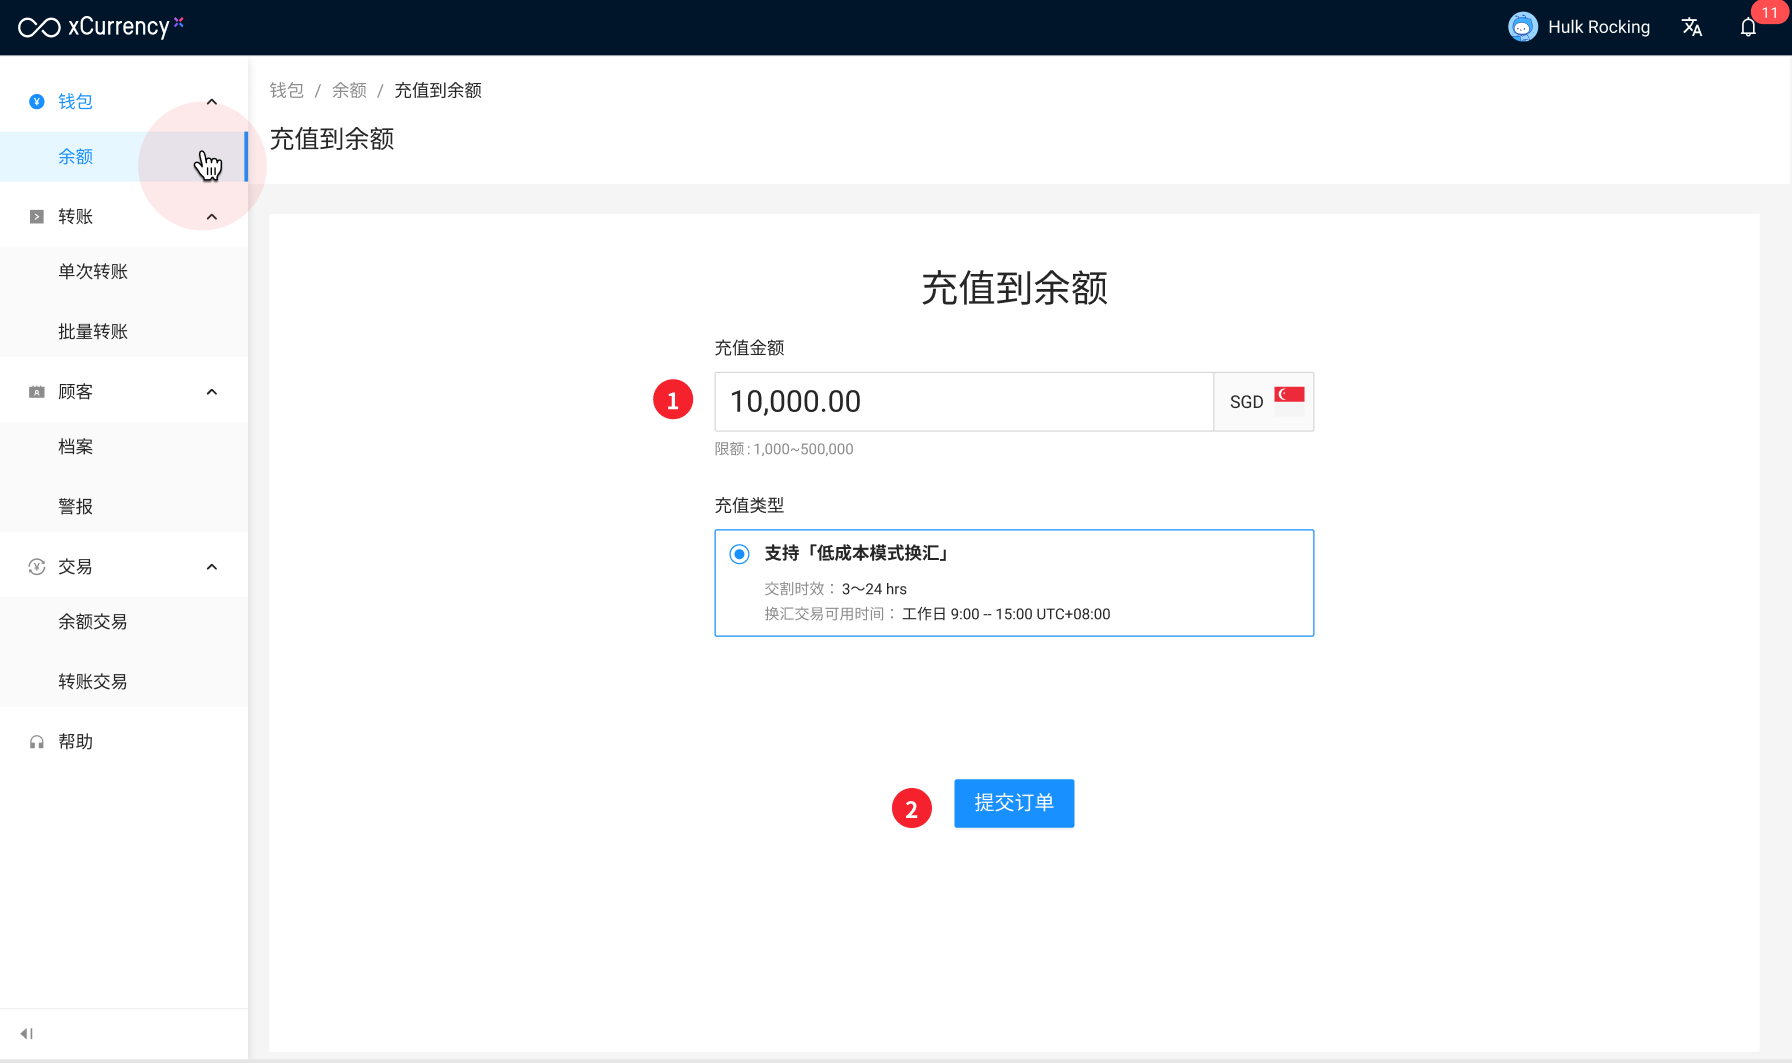Collapse the 顾客 menu chevron
Screen dimensions: 1792x1063
point(212,392)
